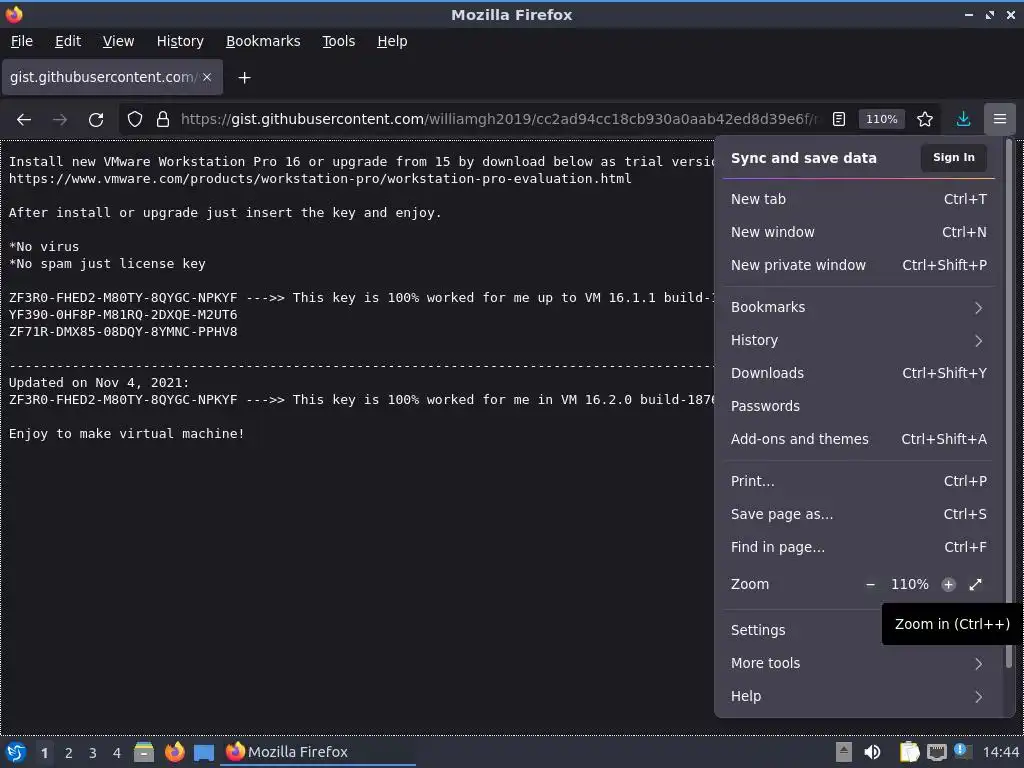The width and height of the screenshot is (1024, 768).
Task: Switch to workspace 2
Action: [x=69, y=753]
